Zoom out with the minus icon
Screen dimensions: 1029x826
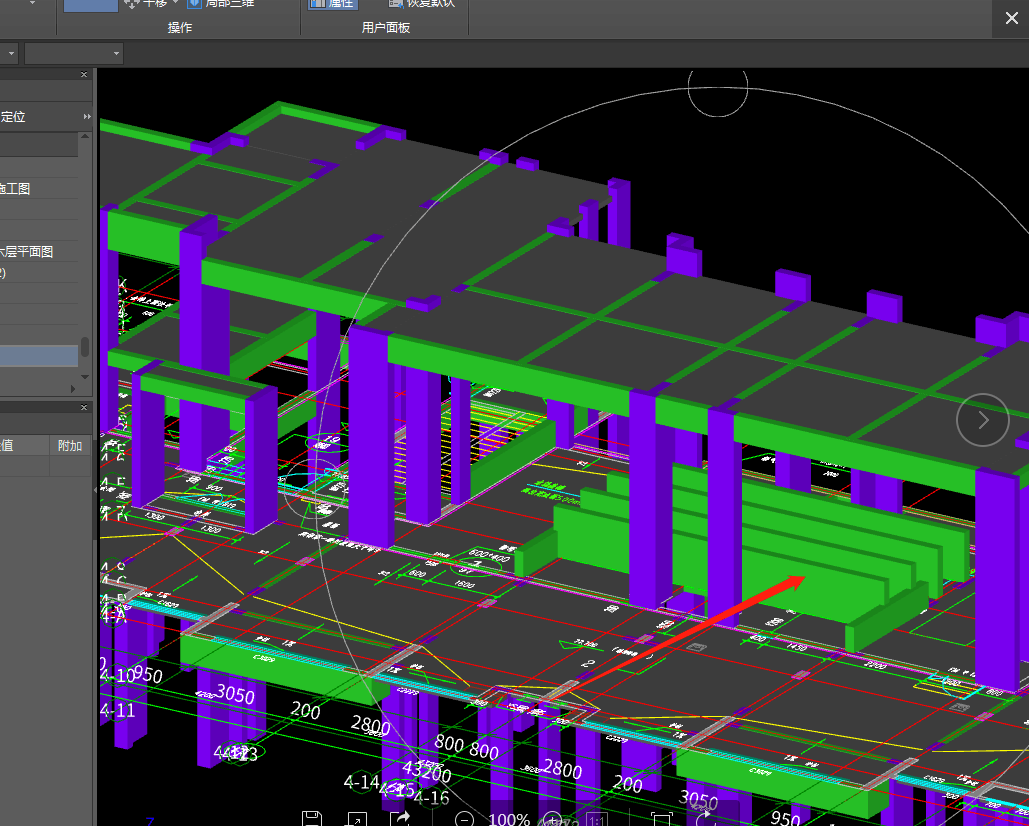tap(464, 819)
